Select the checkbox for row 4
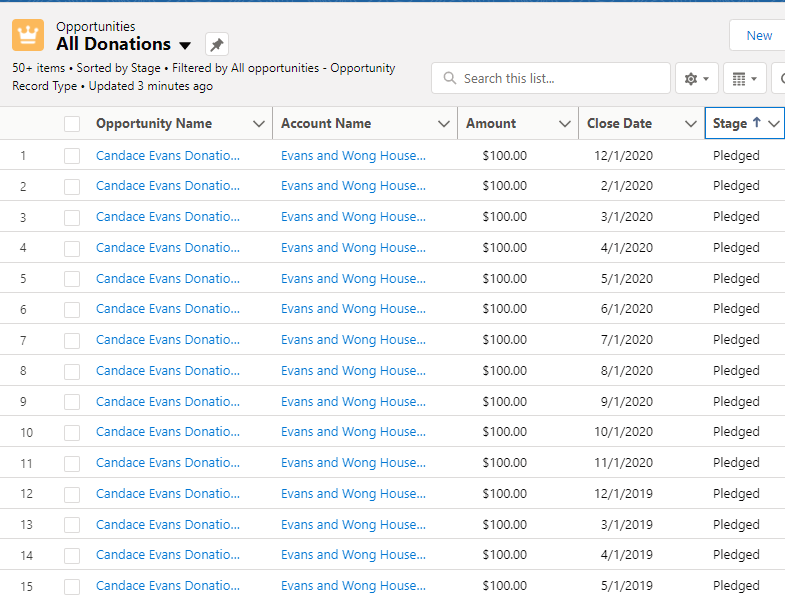Screen dimensions: 785x599 tap(72, 248)
